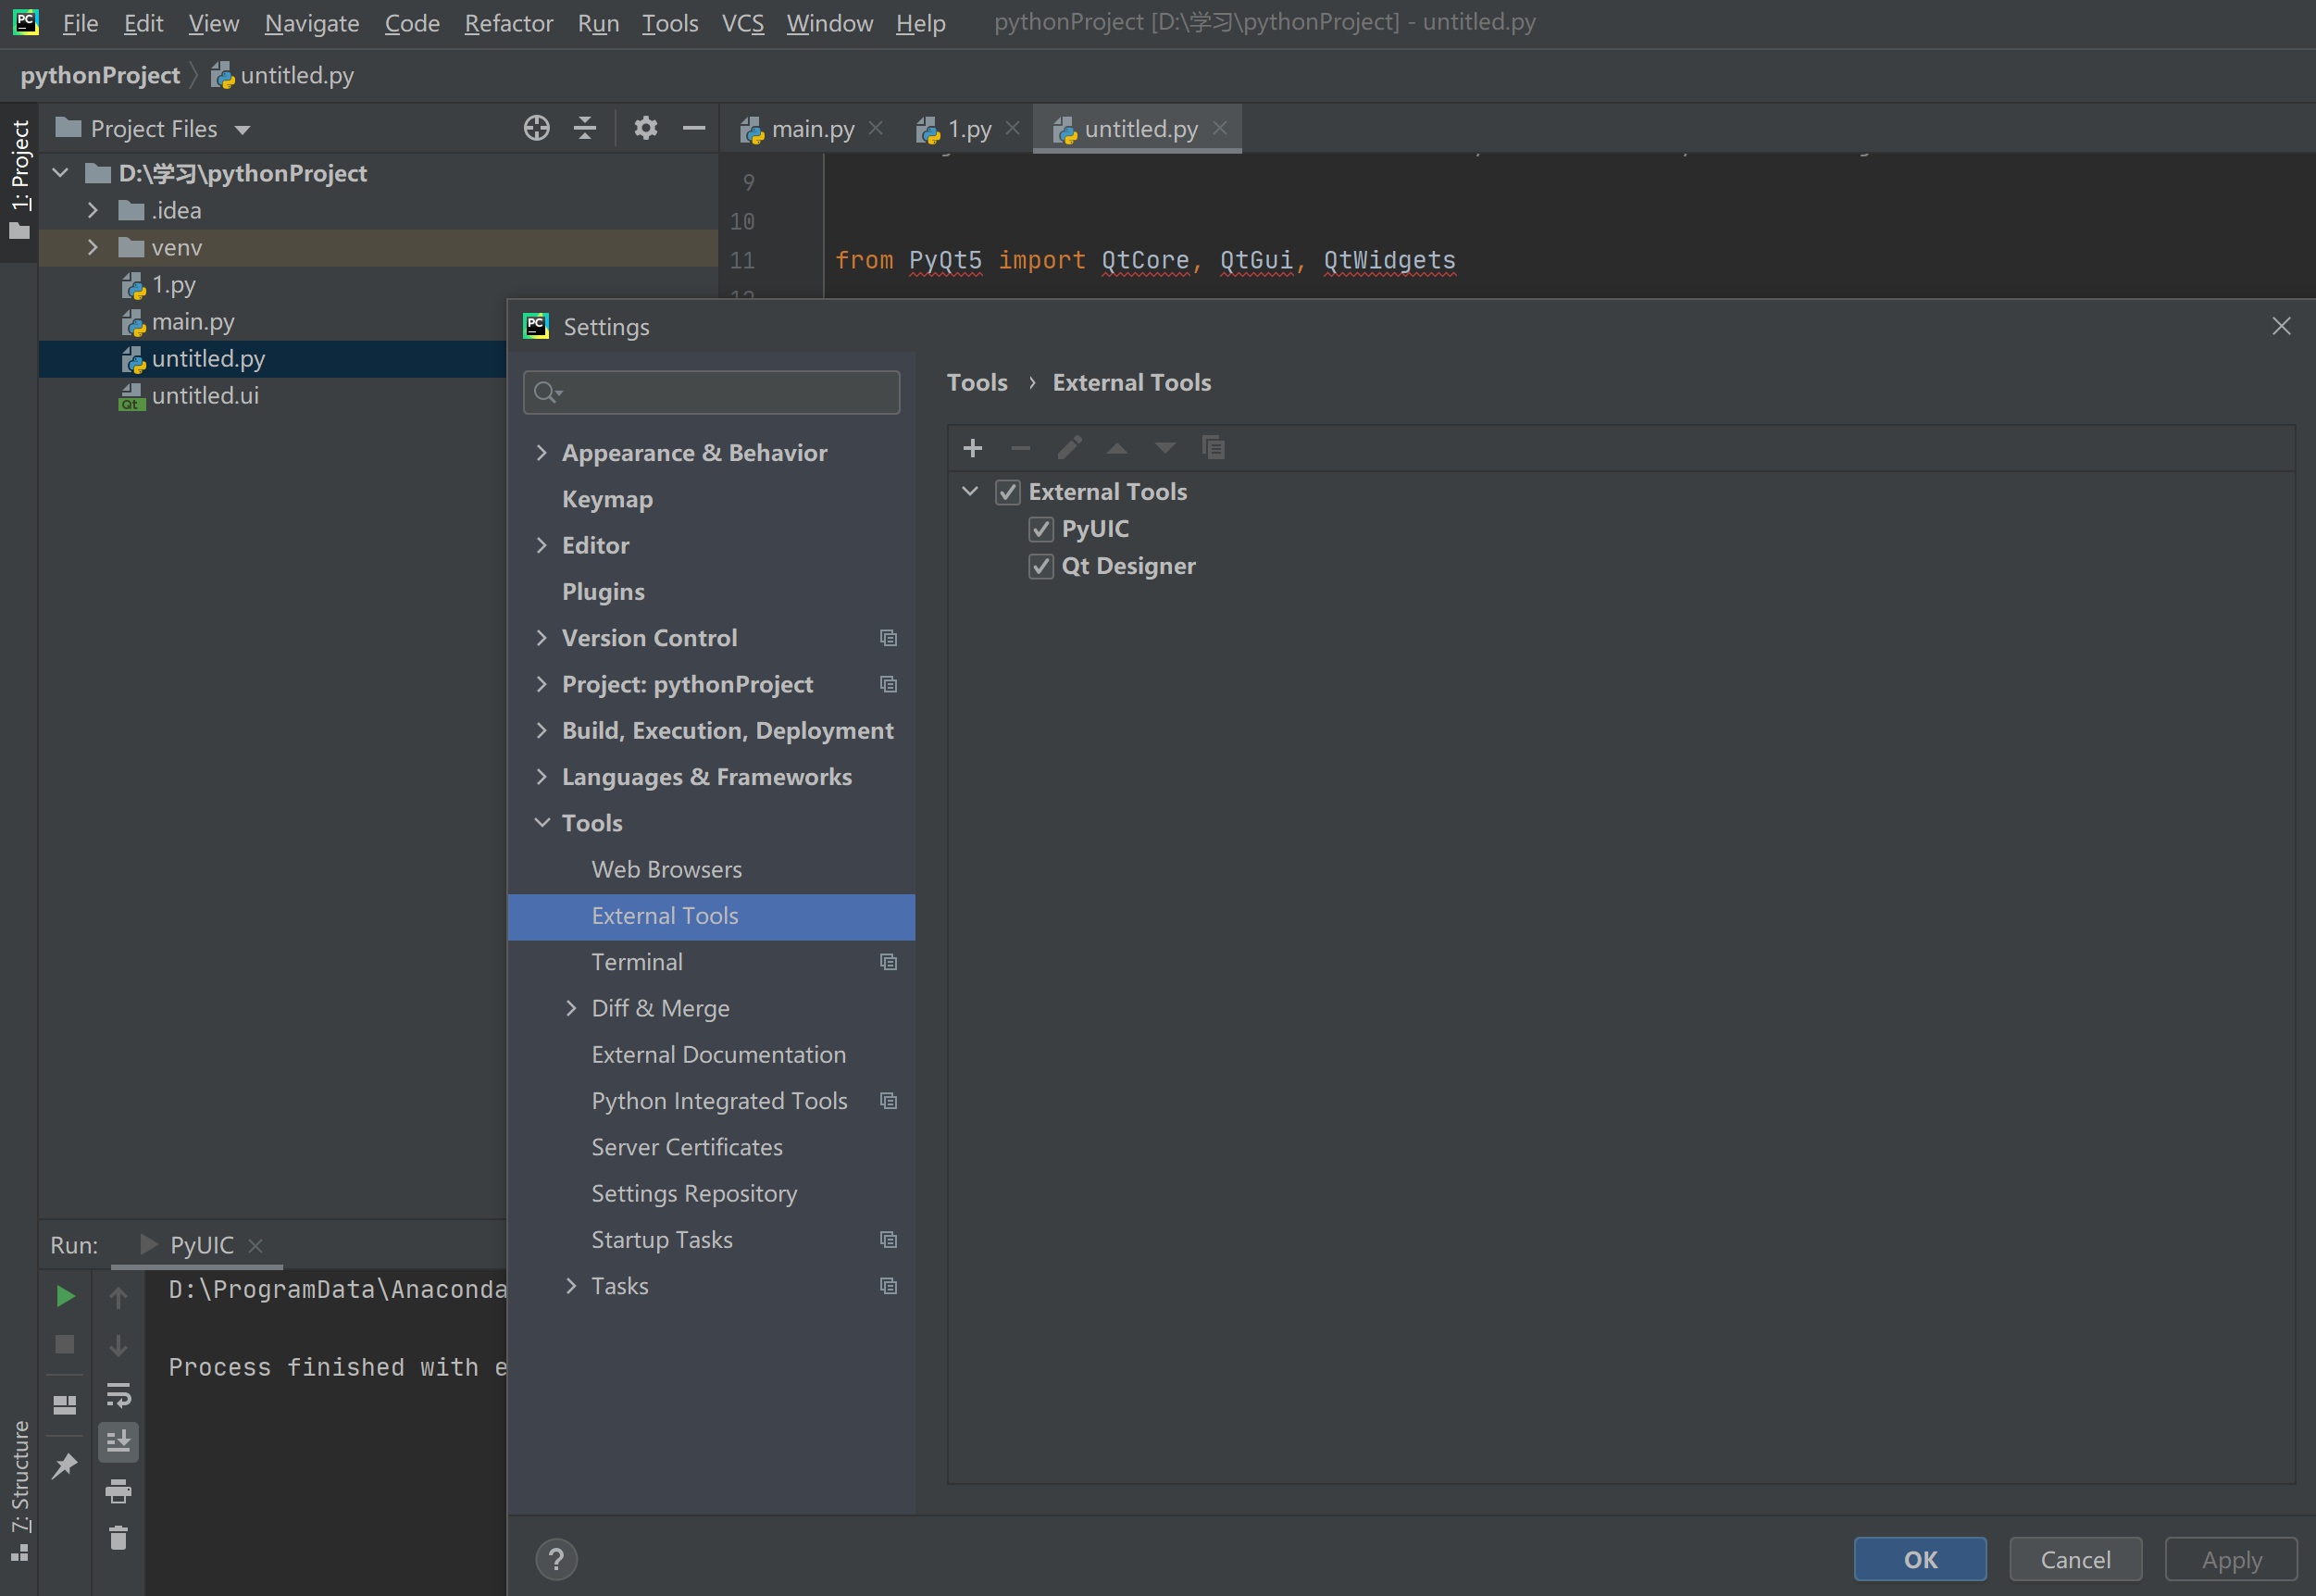This screenshot has height=1596, width=2316.
Task: Toggle the PyUIC external tool checkbox
Action: click(1040, 528)
